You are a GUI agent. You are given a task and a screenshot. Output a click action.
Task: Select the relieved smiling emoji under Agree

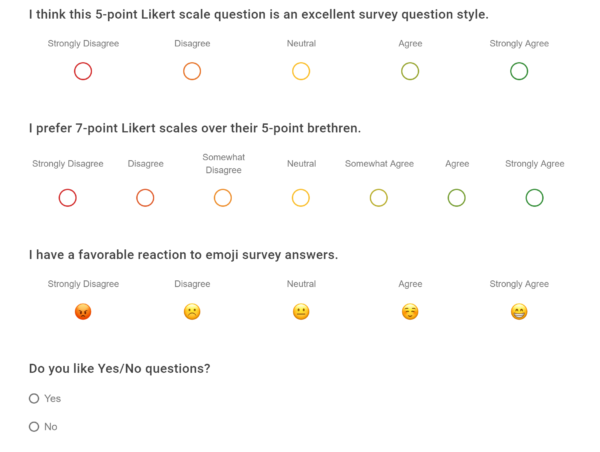coord(410,312)
